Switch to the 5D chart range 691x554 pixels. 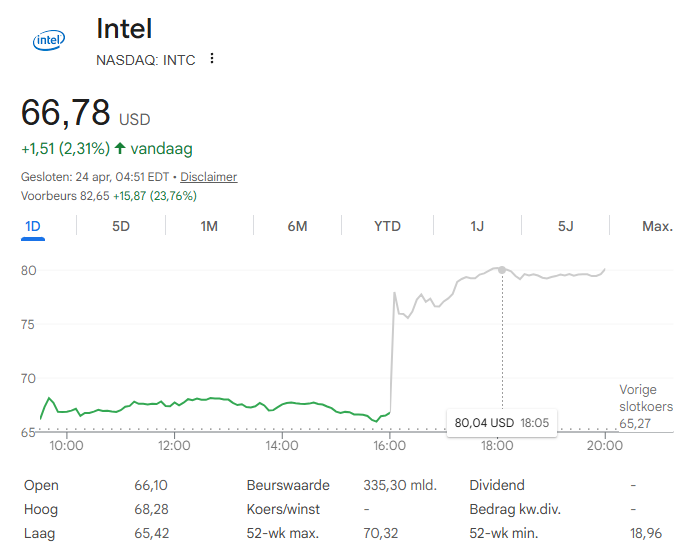click(121, 227)
